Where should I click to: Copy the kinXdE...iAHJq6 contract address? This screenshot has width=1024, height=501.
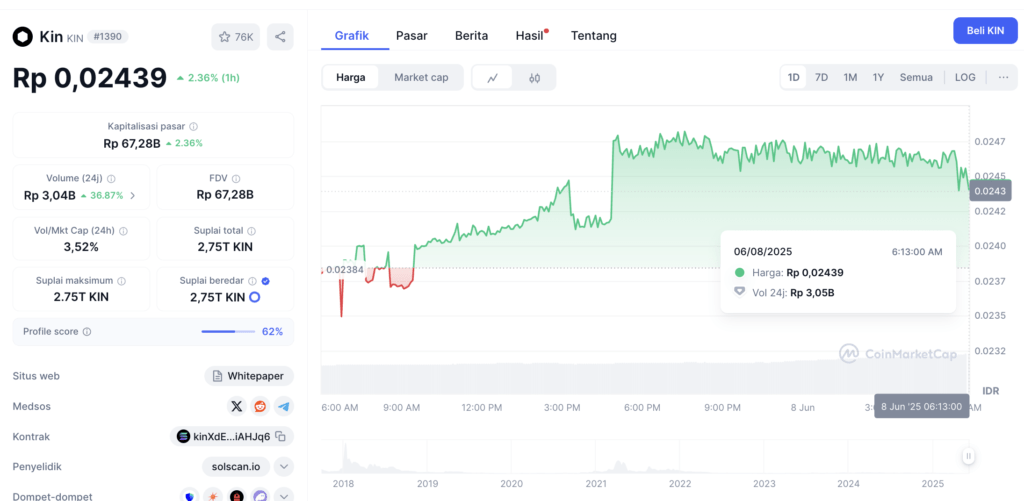coord(280,436)
